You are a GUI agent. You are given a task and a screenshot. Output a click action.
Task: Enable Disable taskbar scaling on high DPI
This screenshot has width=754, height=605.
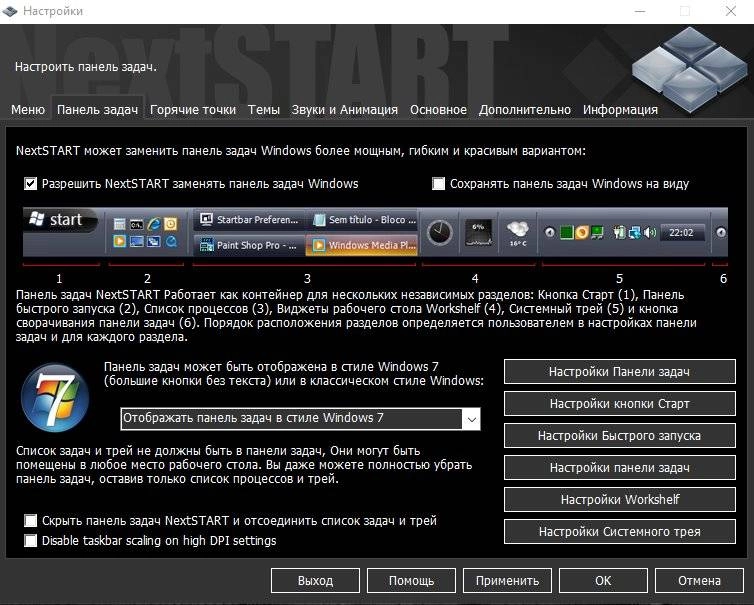30,541
